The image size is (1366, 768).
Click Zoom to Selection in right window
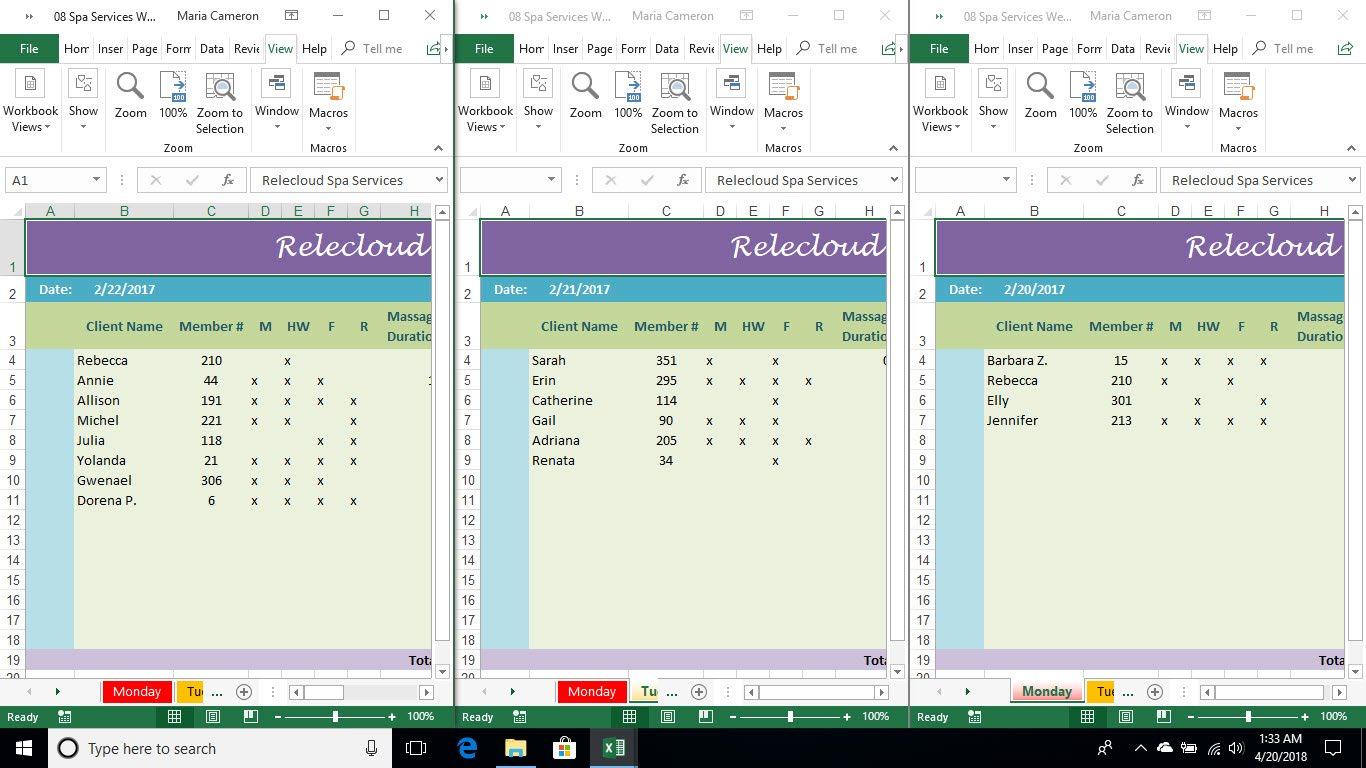click(1130, 102)
